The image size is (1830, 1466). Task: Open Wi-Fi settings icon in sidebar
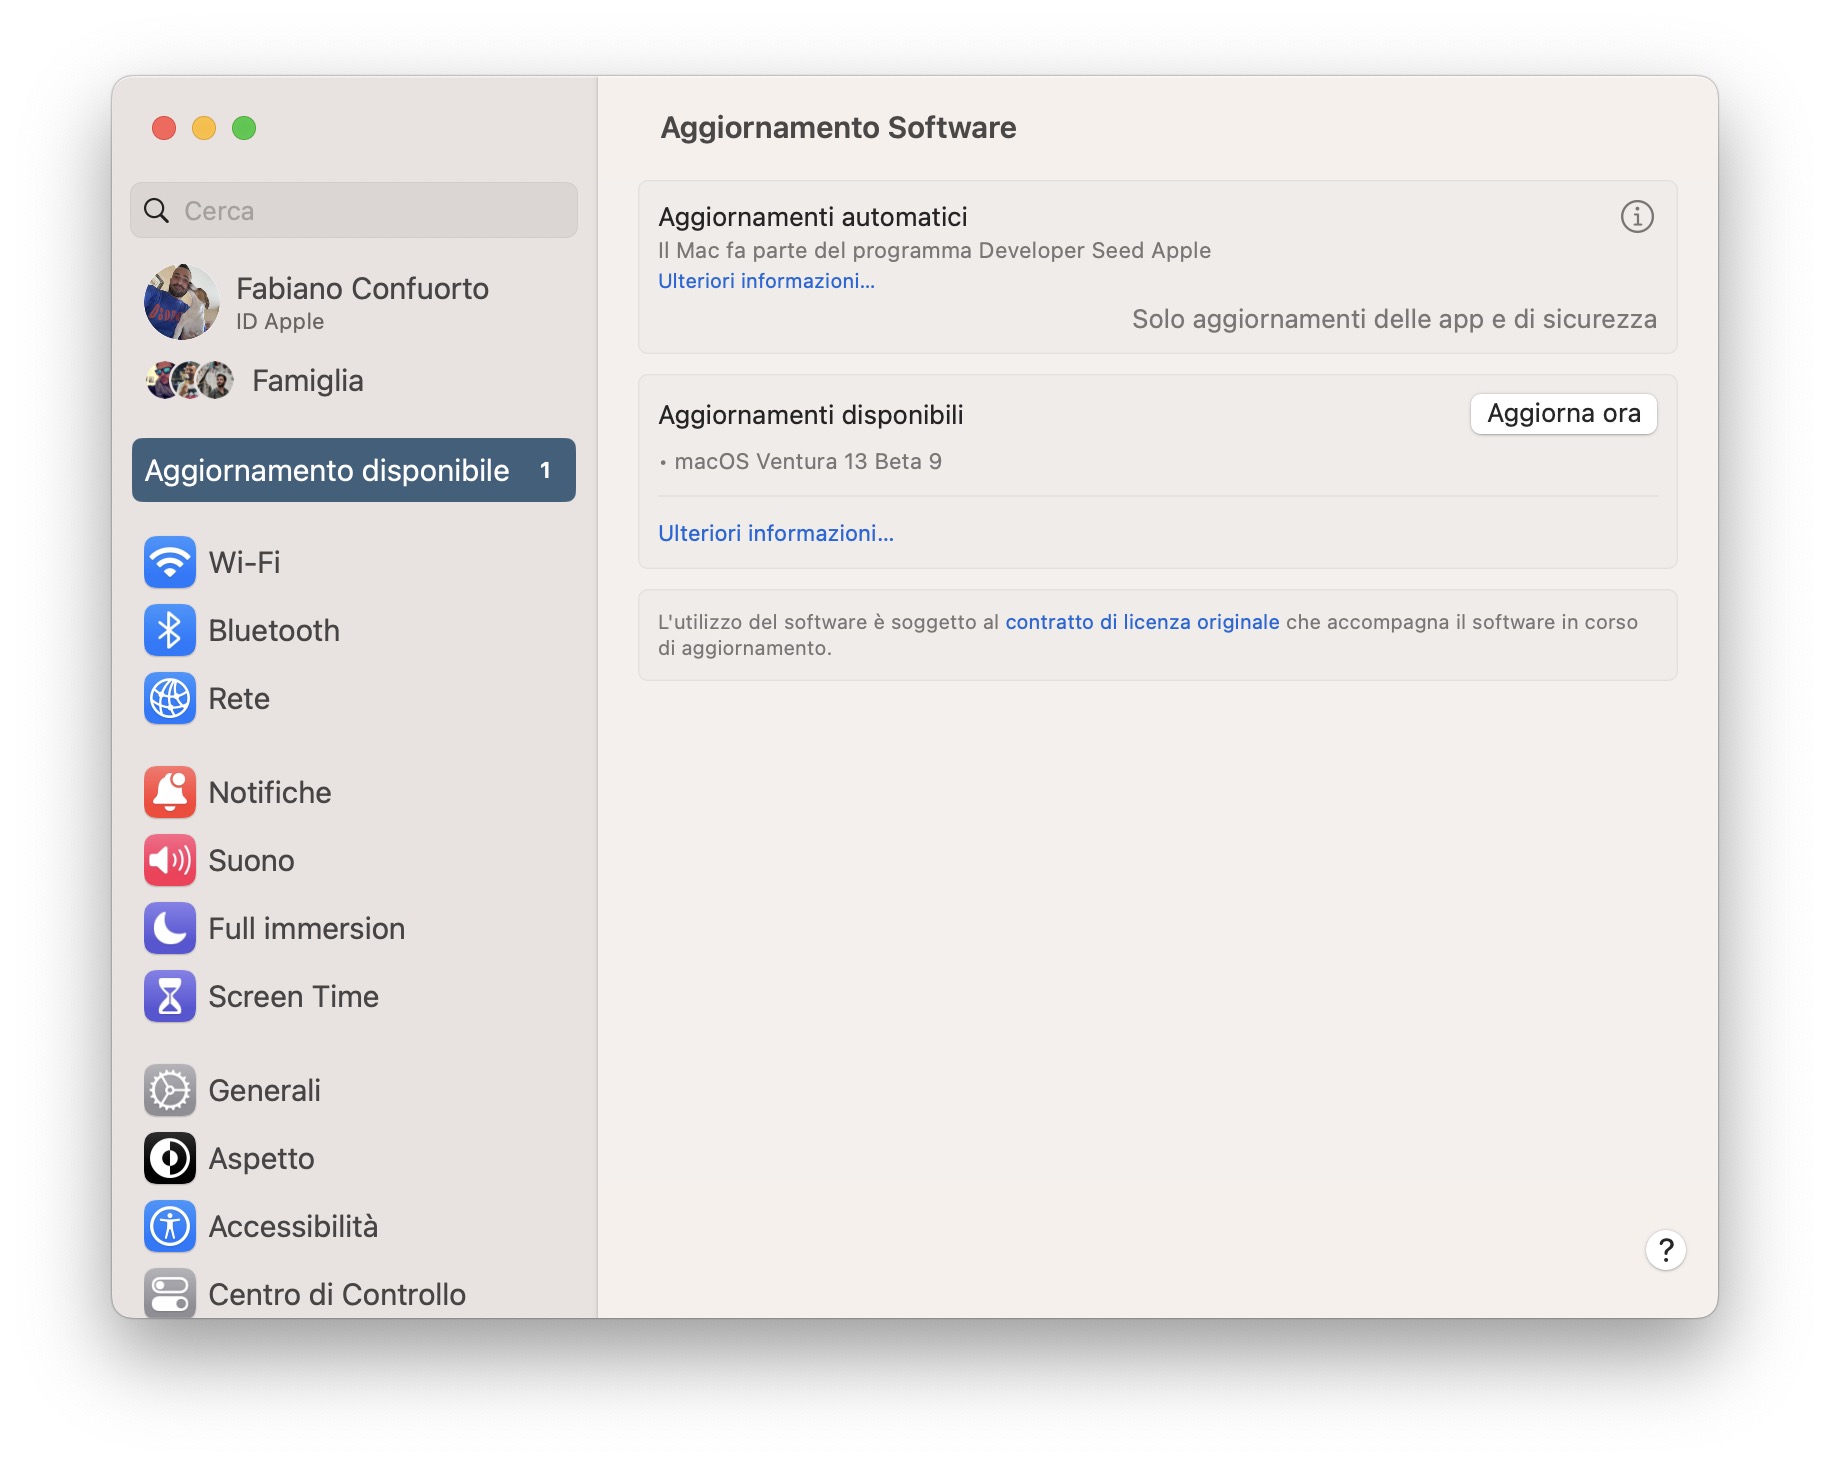click(169, 562)
